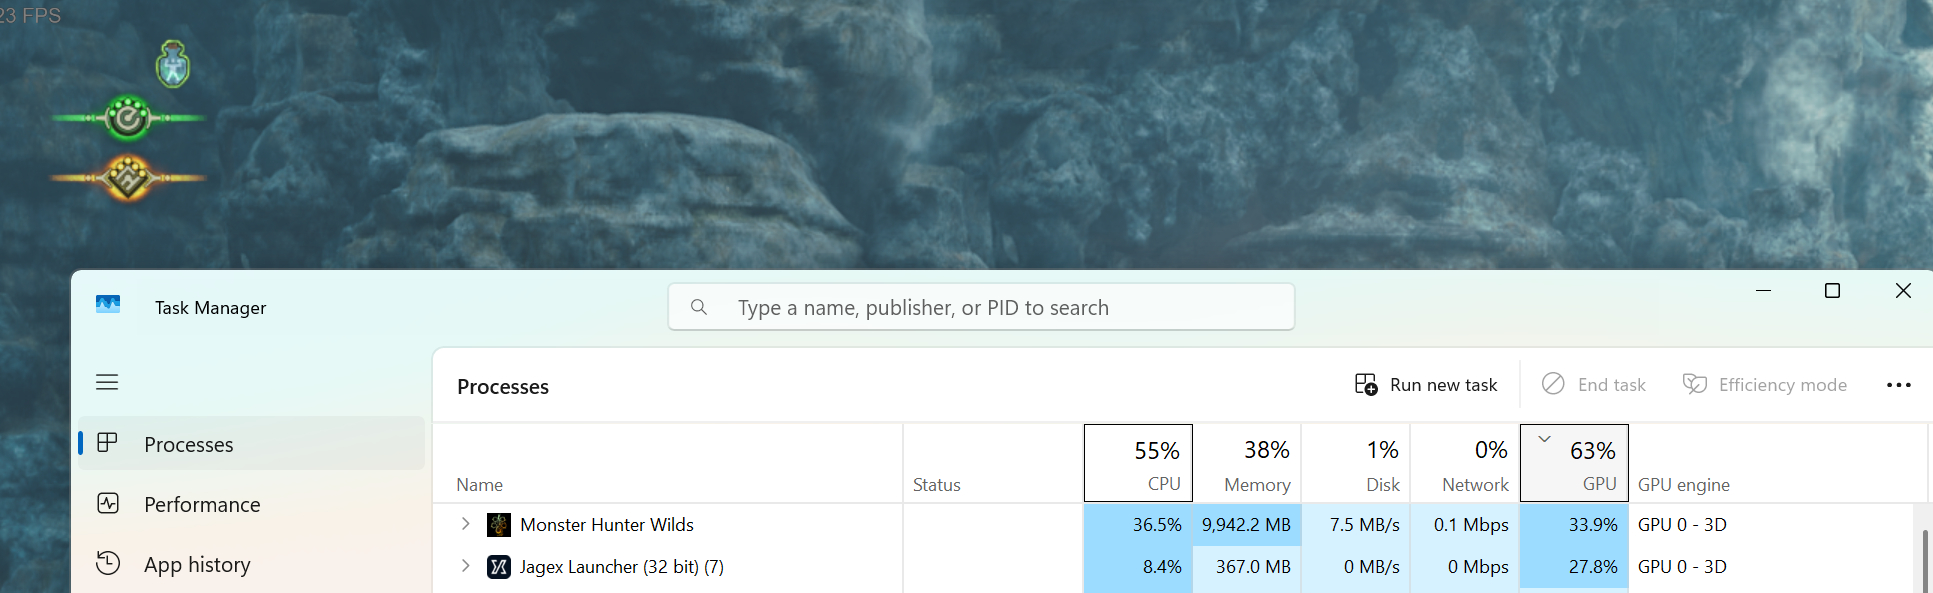Switch to App history page
The width and height of the screenshot is (1933, 593).
(196, 564)
